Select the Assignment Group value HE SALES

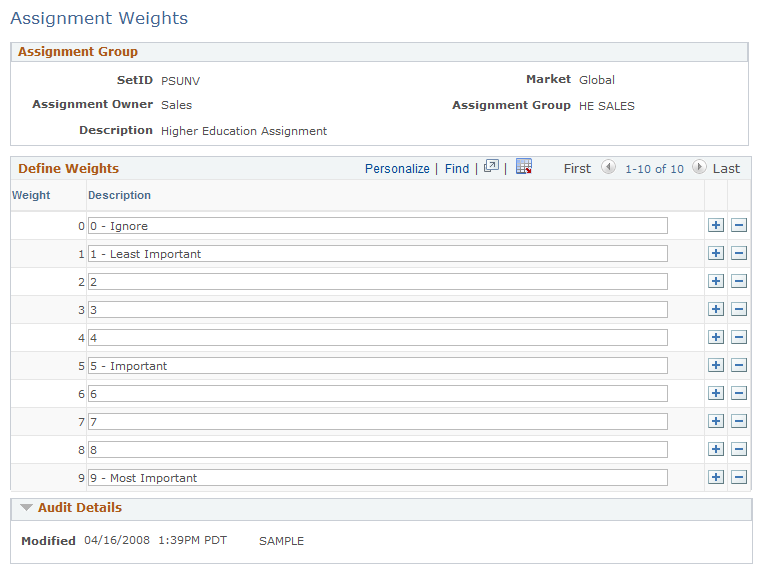pyautogui.click(x=607, y=106)
